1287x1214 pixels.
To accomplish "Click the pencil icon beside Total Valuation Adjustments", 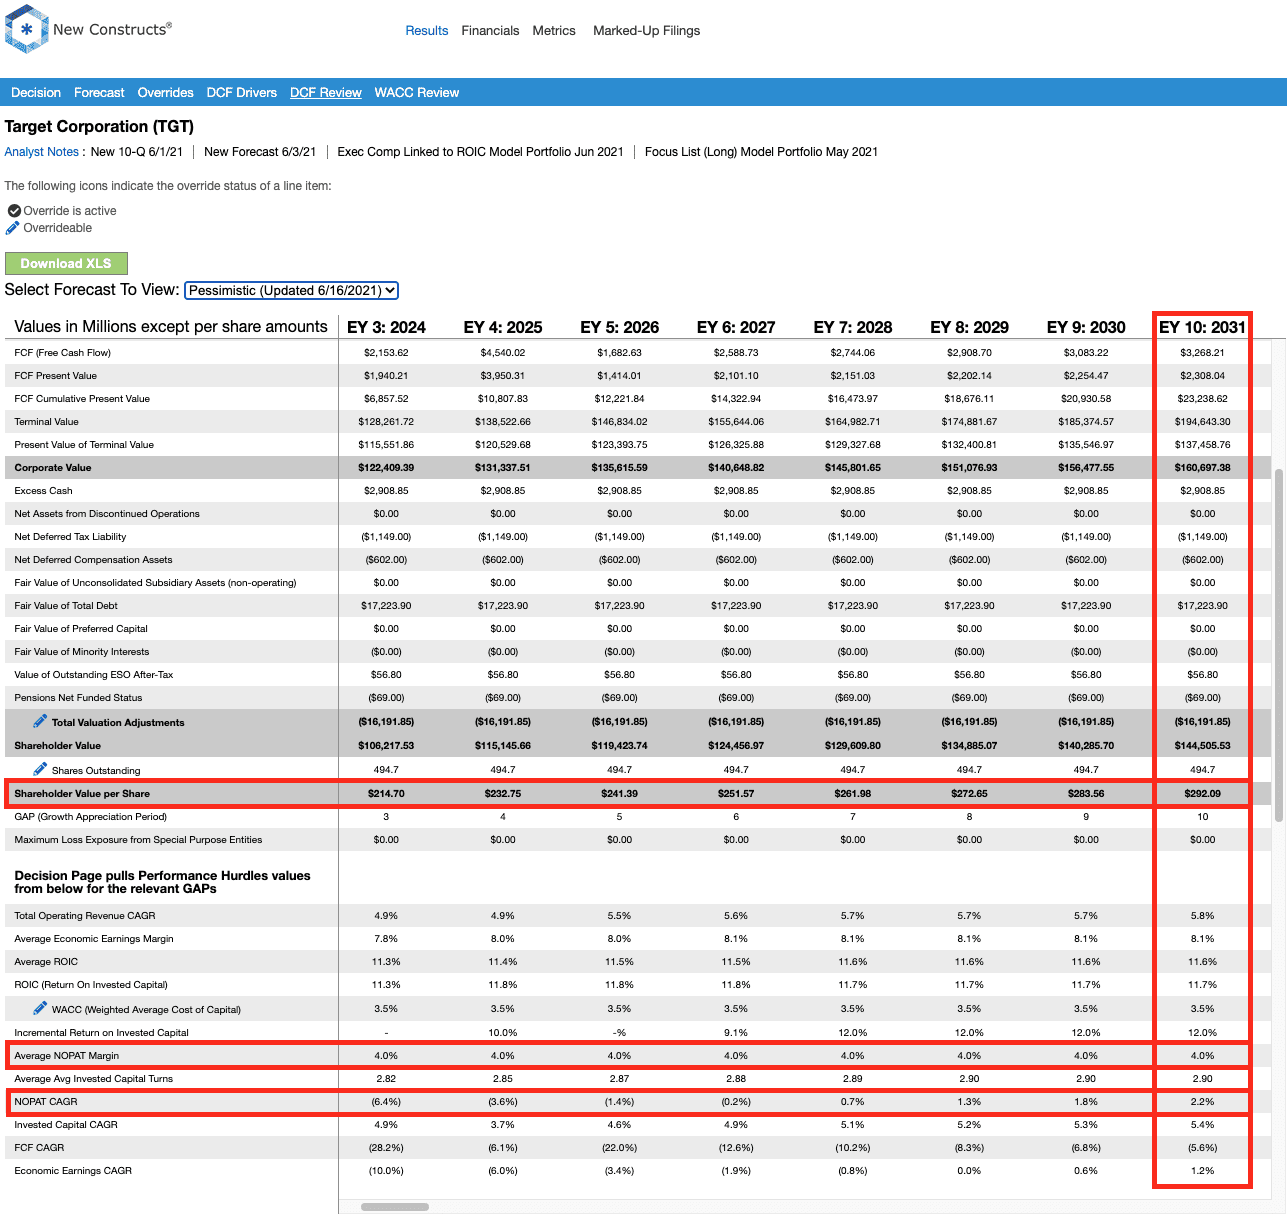I will pos(40,721).
